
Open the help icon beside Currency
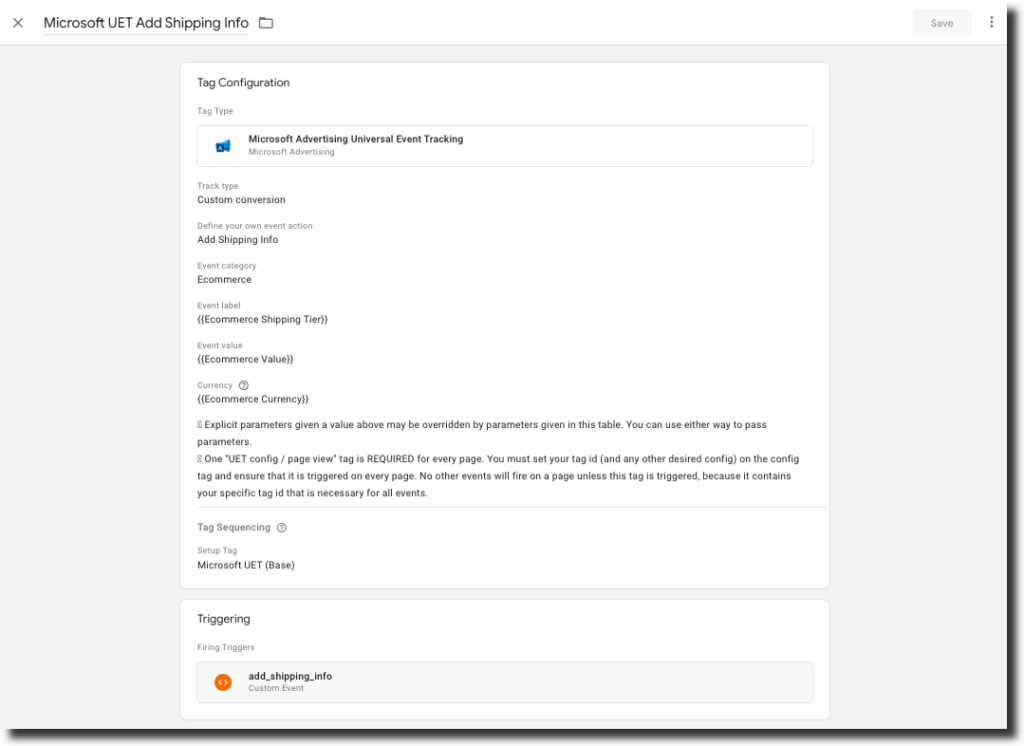click(244, 385)
